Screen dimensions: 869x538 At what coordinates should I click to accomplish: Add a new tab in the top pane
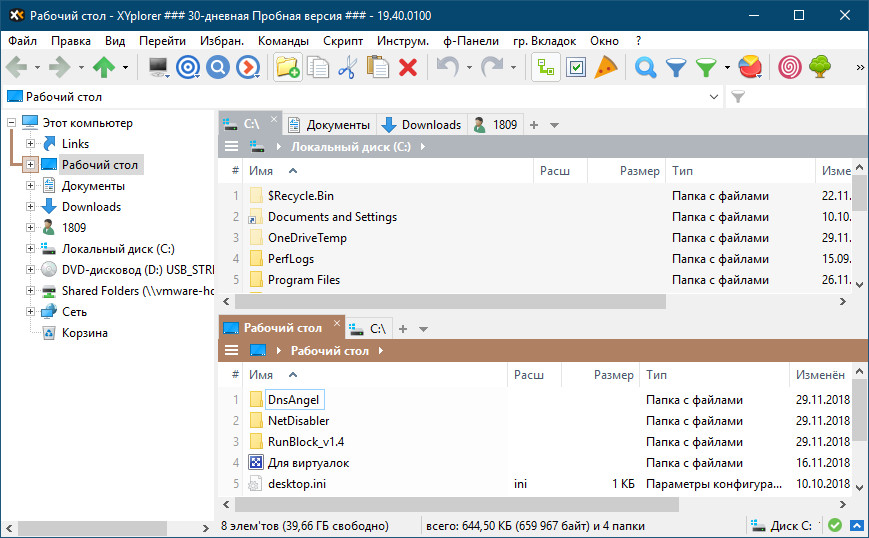point(534,125)
